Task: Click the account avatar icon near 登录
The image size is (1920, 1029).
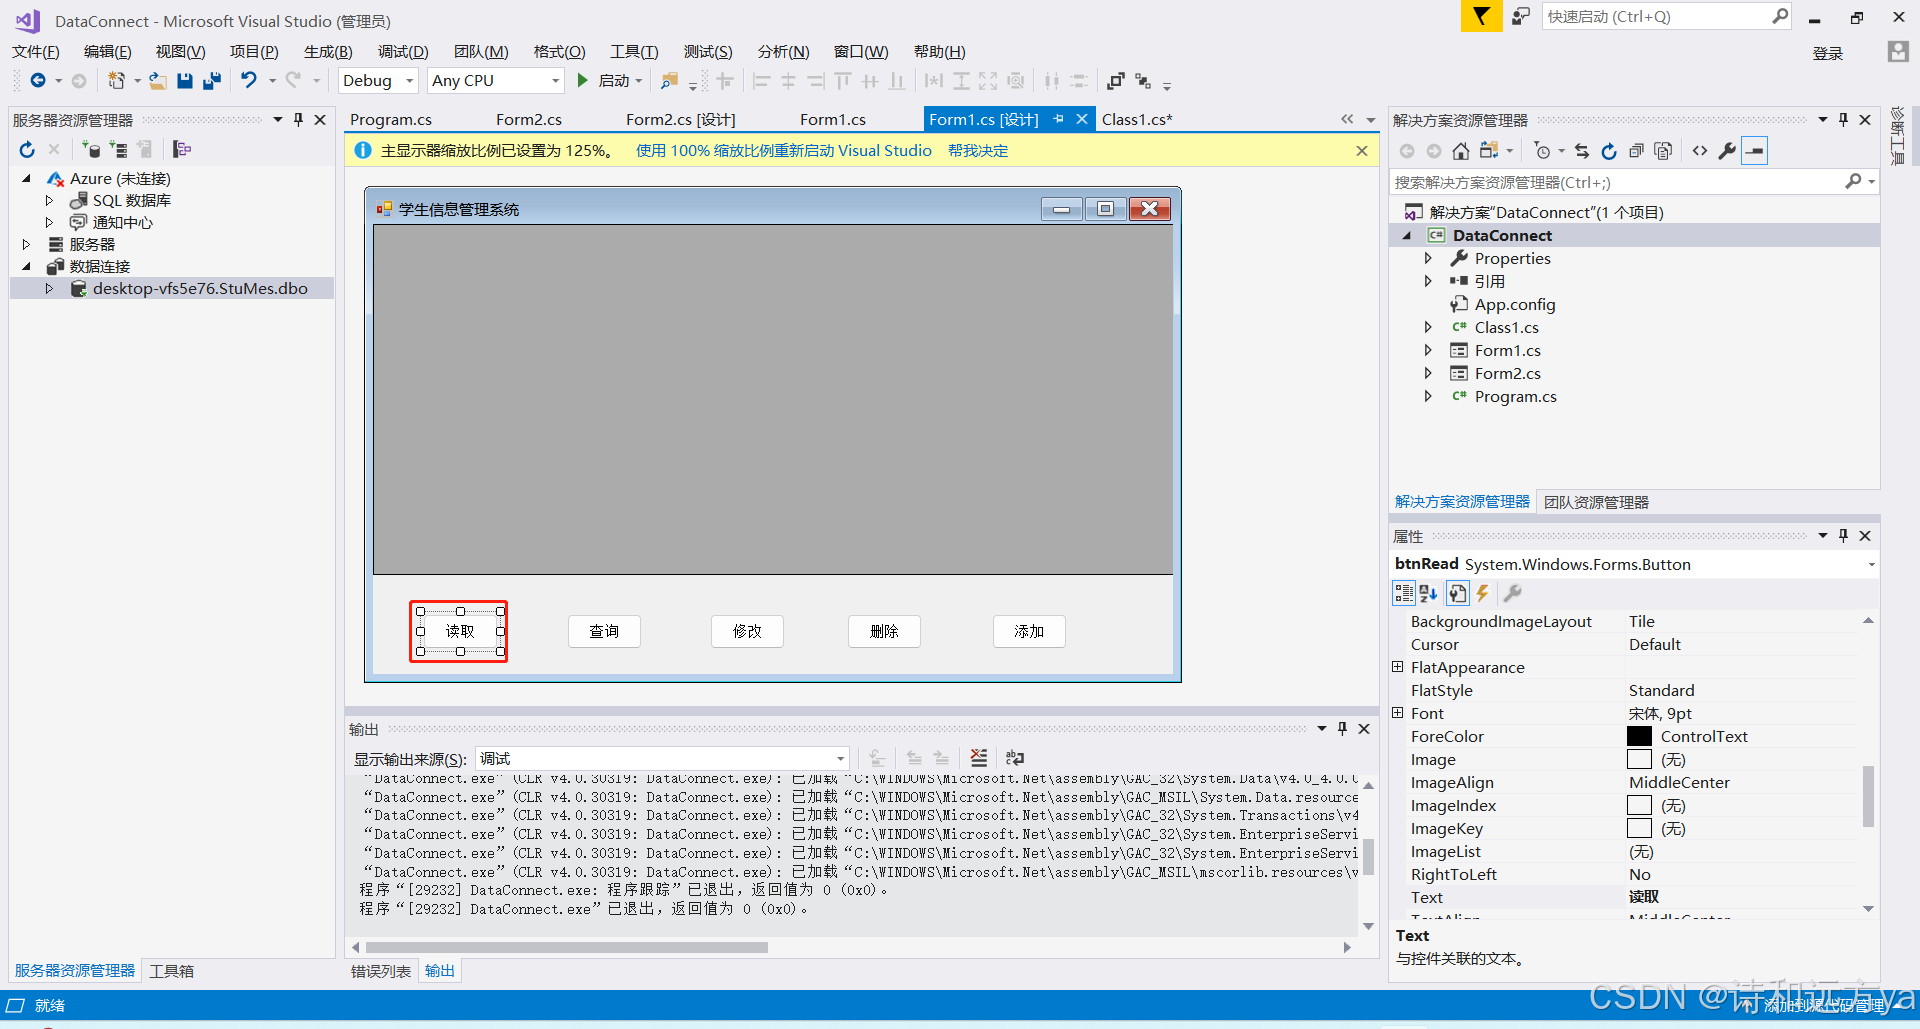Action: [1898, 52]
